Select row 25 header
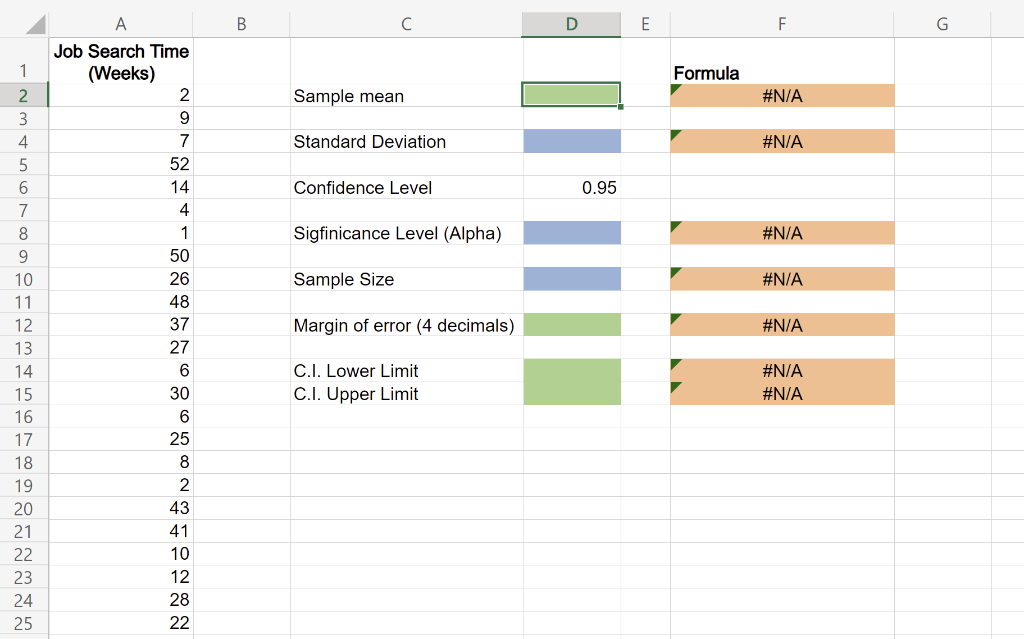The height and width of the screenshot is (639, 1024). [24, 623]
